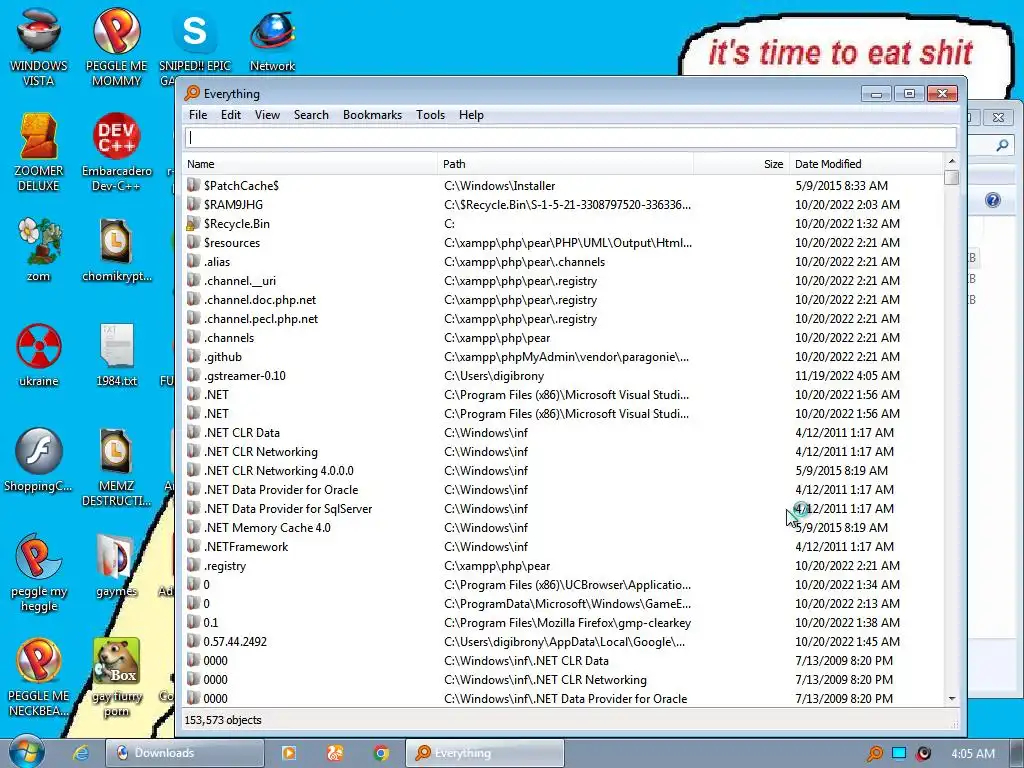
Task: Select the .channel.doc.php.net row
Action: pyautogui.click(x=564, y=300)
